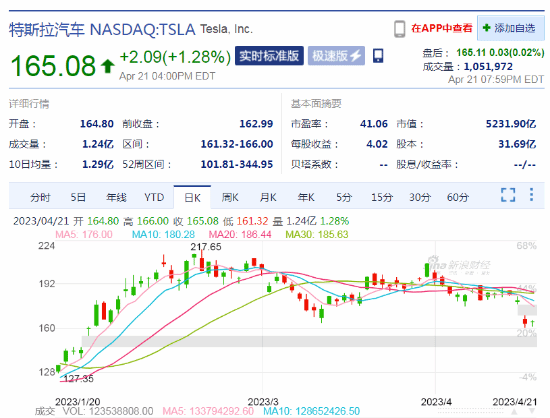Click the MA30: 185.63 indicator label

(x=317, y=234)
